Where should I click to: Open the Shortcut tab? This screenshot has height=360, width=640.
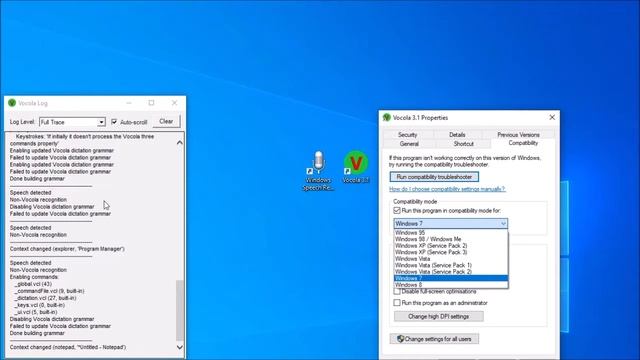[x=464, y=144]
